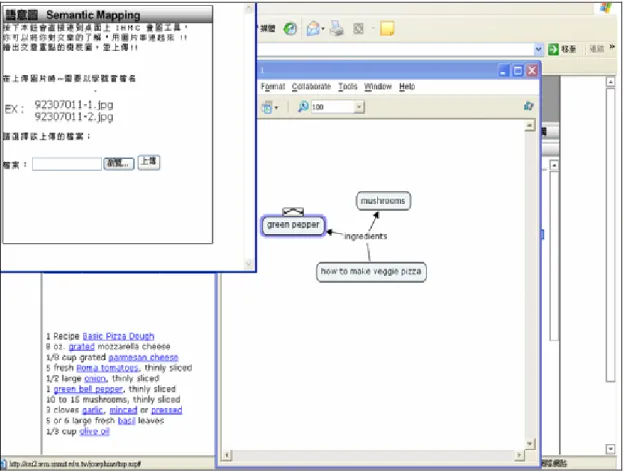Open the minced link
Screen dimensions: 625x471
(x=123, y=410)
